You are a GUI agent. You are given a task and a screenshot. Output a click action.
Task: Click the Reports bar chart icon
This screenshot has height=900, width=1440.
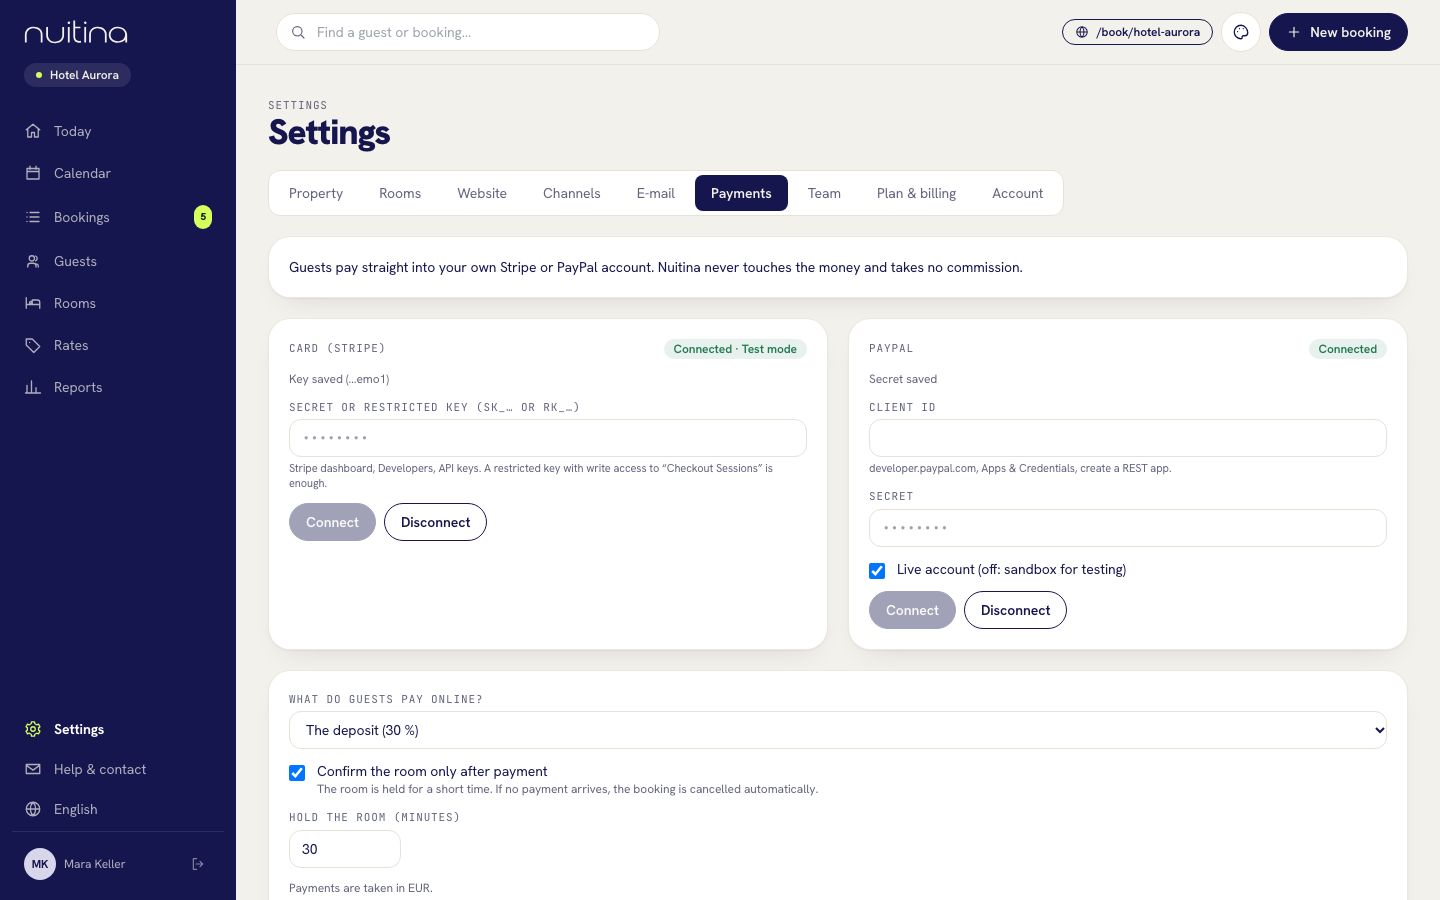(x=33, y=387)
